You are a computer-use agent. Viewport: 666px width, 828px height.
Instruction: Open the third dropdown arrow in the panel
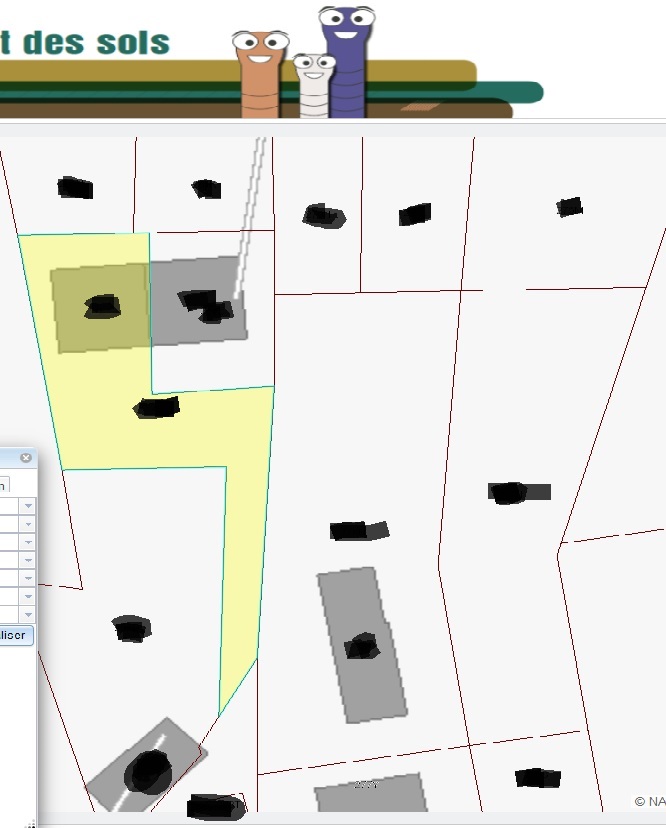click(x=28, y=542)
